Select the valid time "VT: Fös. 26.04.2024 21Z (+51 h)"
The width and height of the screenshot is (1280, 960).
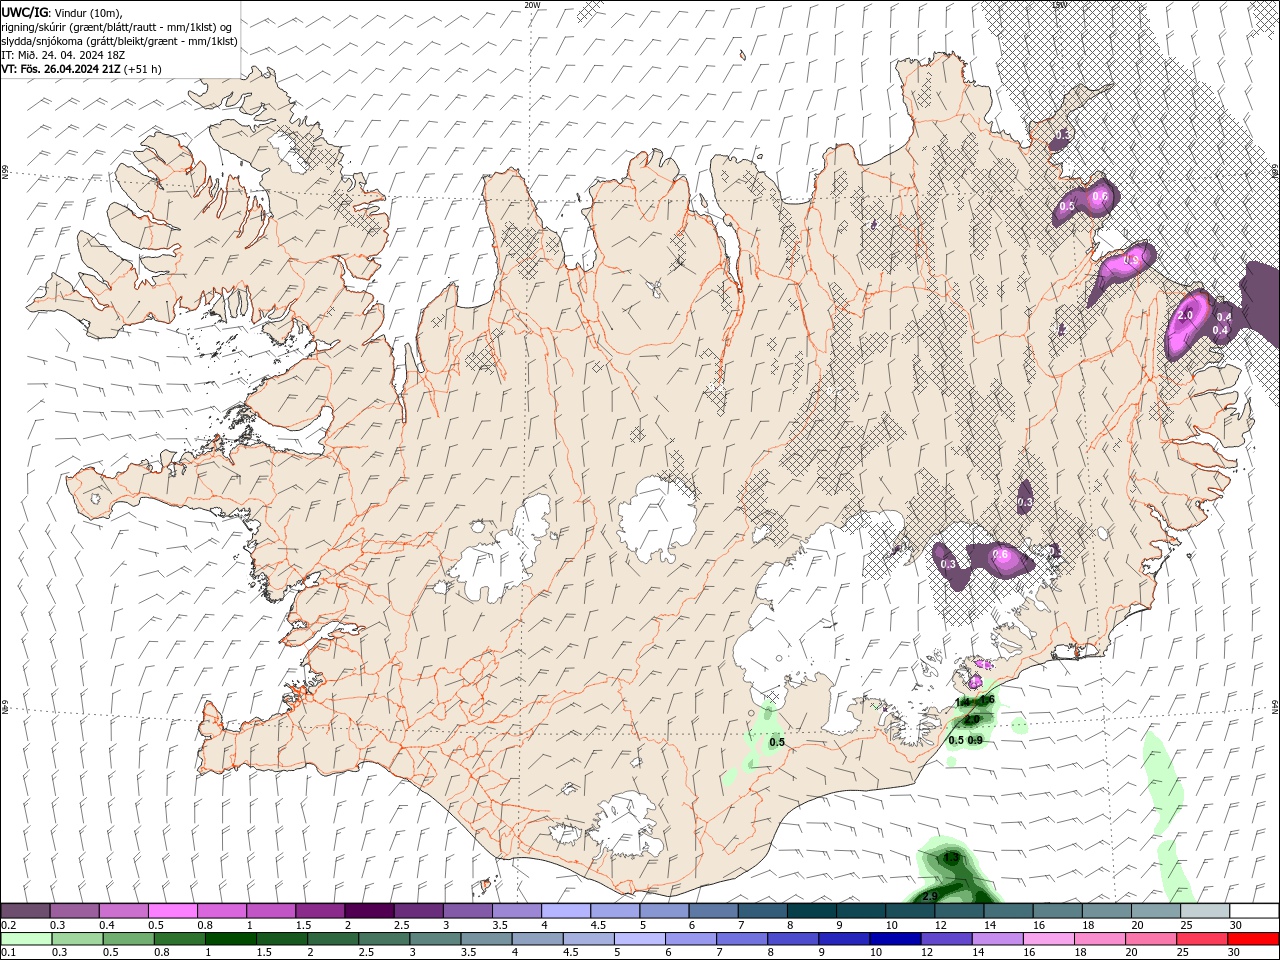pyautogui.click(x=81, y=69)
